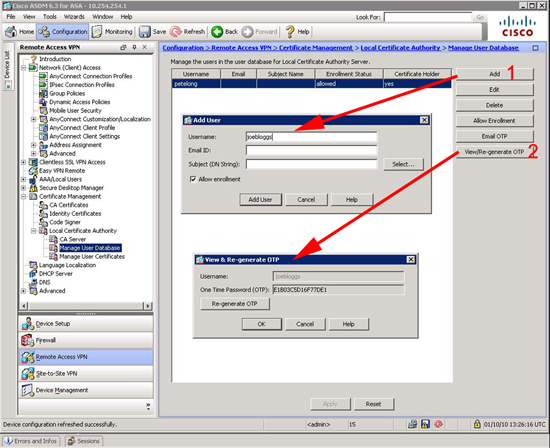Select IPsec Connection Profiles tree item
This screenshot has height=448, width=550.
click(82, 85)
